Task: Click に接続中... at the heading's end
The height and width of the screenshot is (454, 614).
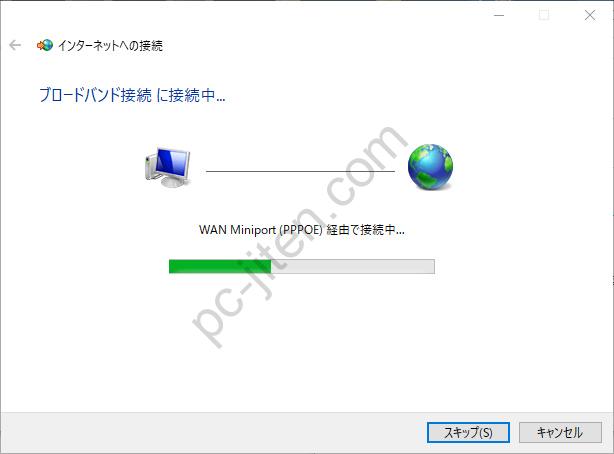Action: point(191,95)
